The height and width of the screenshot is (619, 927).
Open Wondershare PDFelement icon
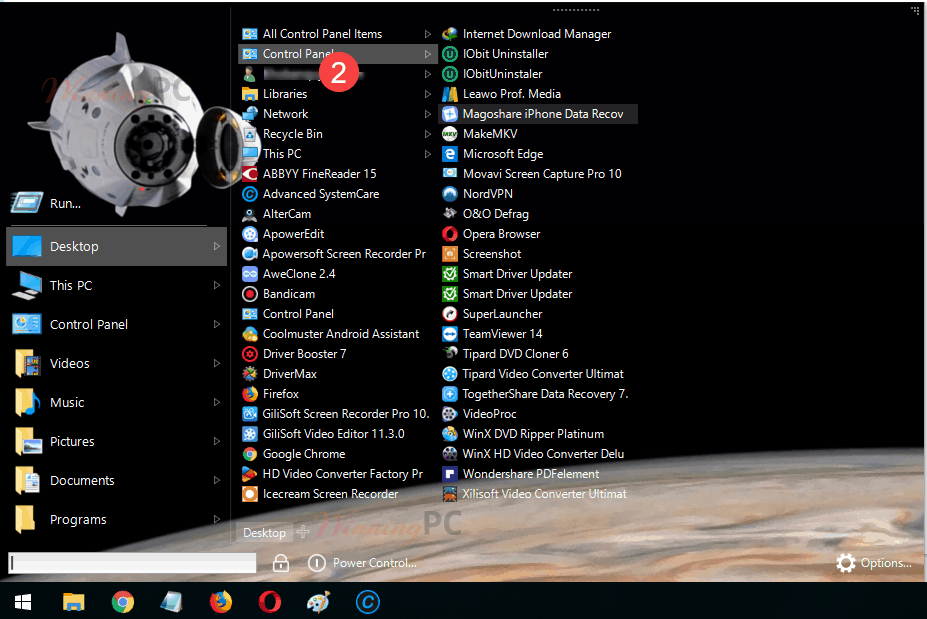(450, 474)
